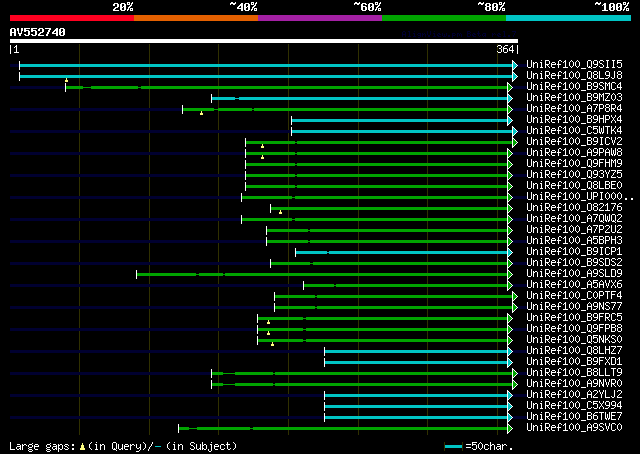Click the red 20% identity legend segment
Viewport: 640px width, 454px height.
(x=72, y=18)
